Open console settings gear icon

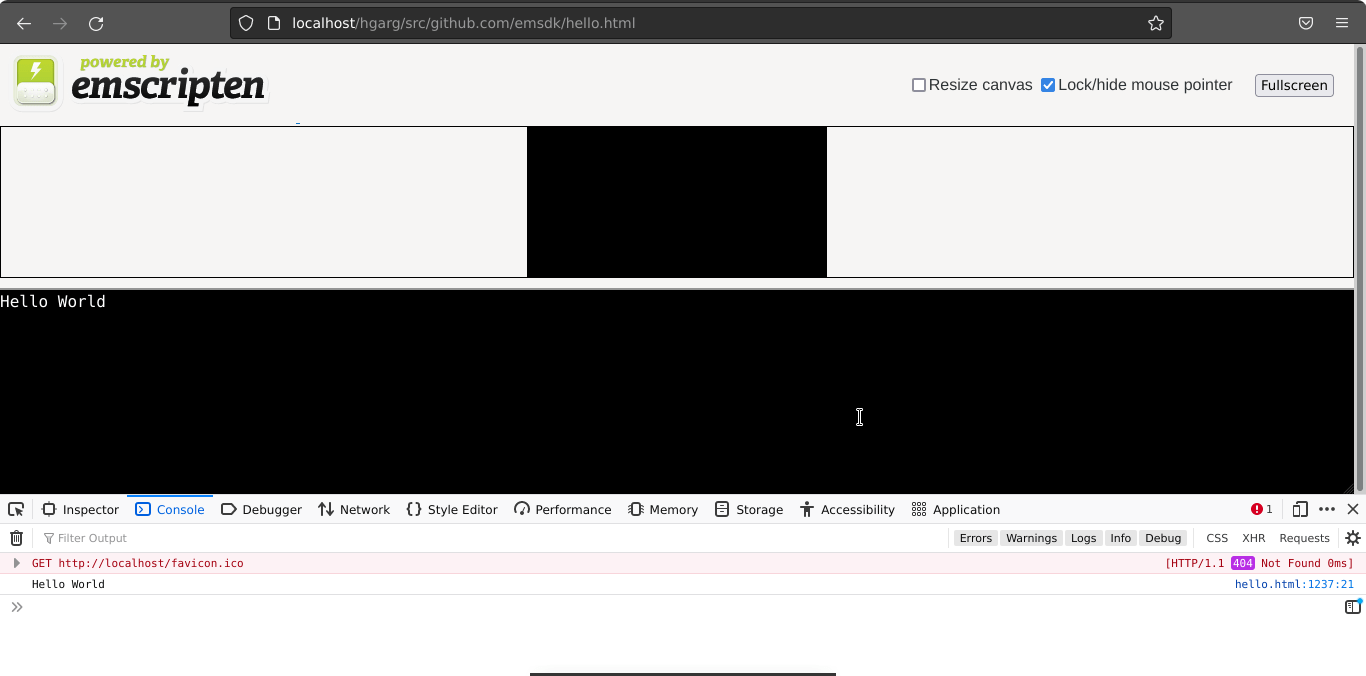pos(1352,538)
